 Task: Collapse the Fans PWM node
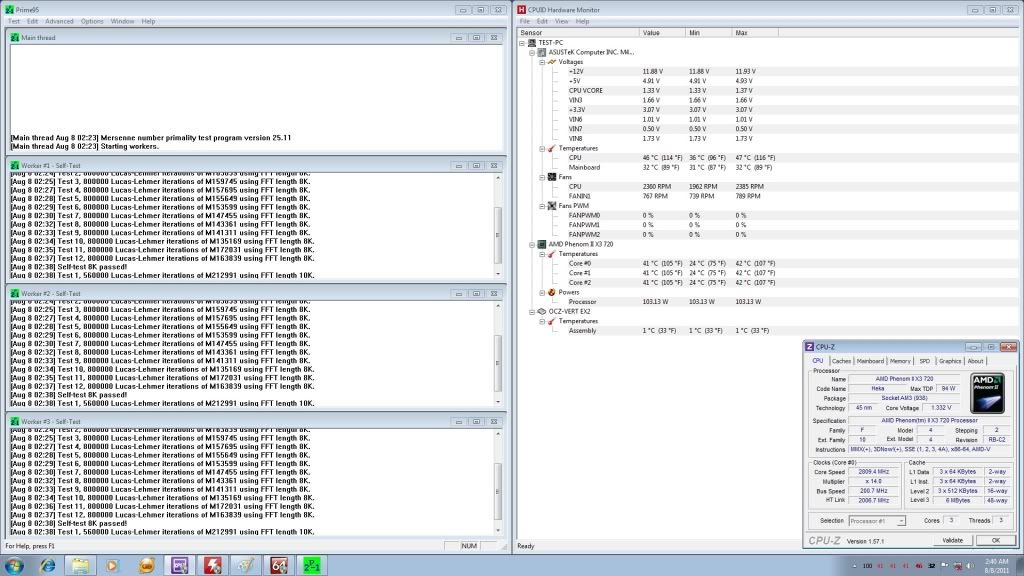pyautogui.click(x=542, y=206)
